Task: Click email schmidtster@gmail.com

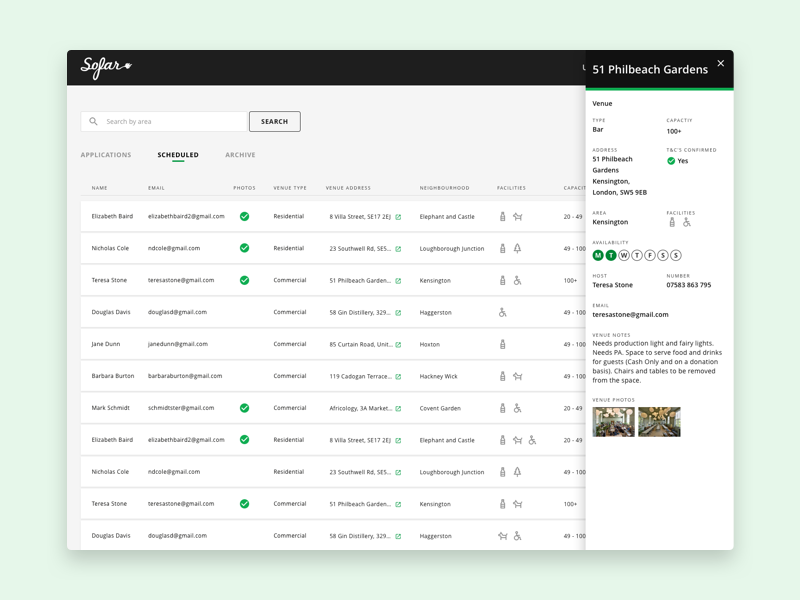Action: coord(181,408)
